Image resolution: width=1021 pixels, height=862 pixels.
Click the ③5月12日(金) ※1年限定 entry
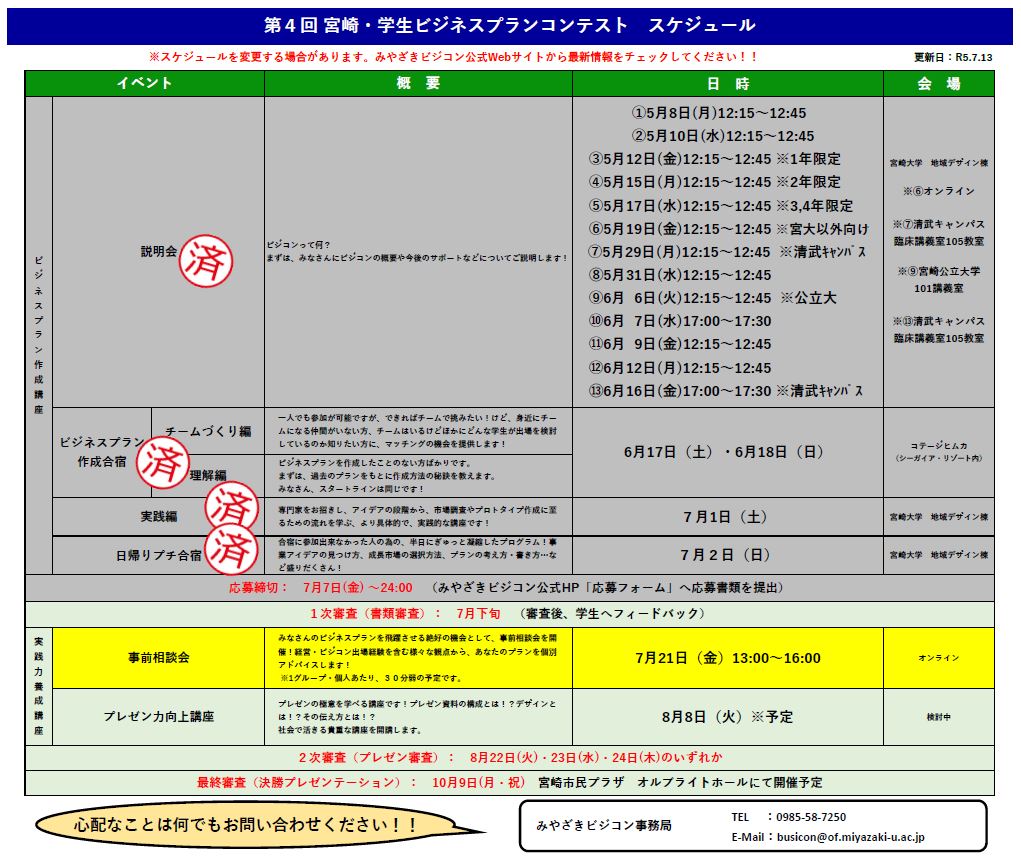[x=714, y=159]
